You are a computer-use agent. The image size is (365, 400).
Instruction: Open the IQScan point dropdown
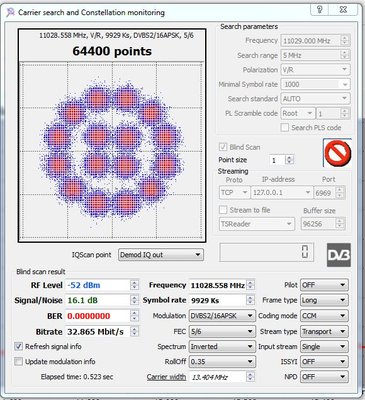click(x=161, y=255)
